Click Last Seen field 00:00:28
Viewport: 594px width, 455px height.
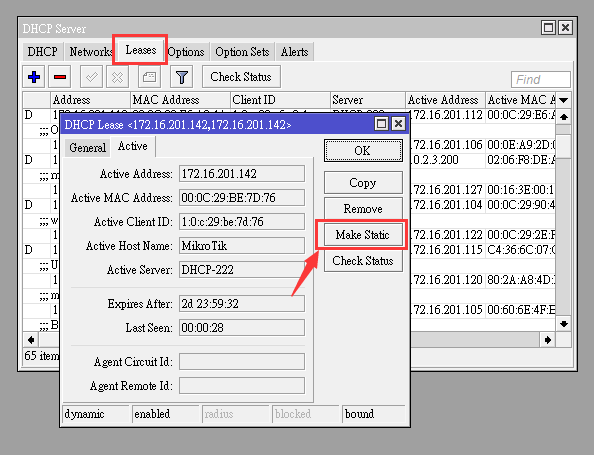pyautogui.click(x=242, y=328)
